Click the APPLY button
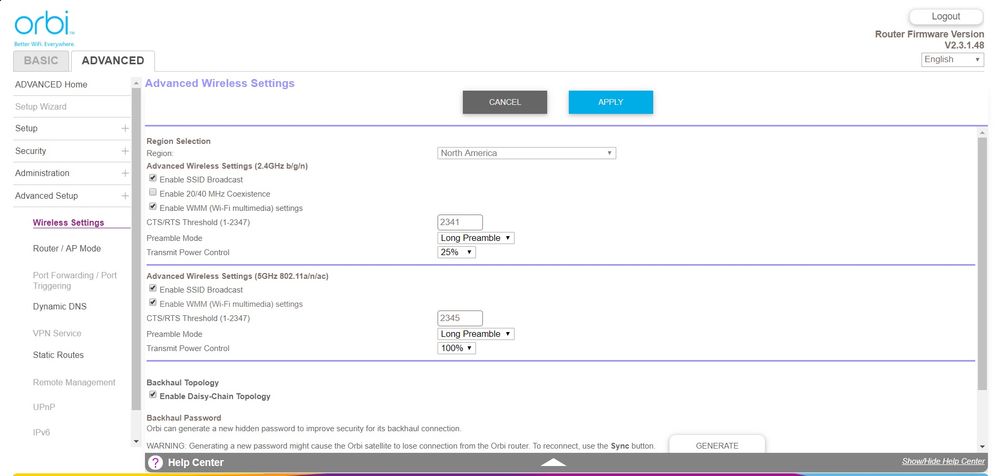The height and width of the screenshot is (476, 999). pyautogui.click(x=610, y=102)
